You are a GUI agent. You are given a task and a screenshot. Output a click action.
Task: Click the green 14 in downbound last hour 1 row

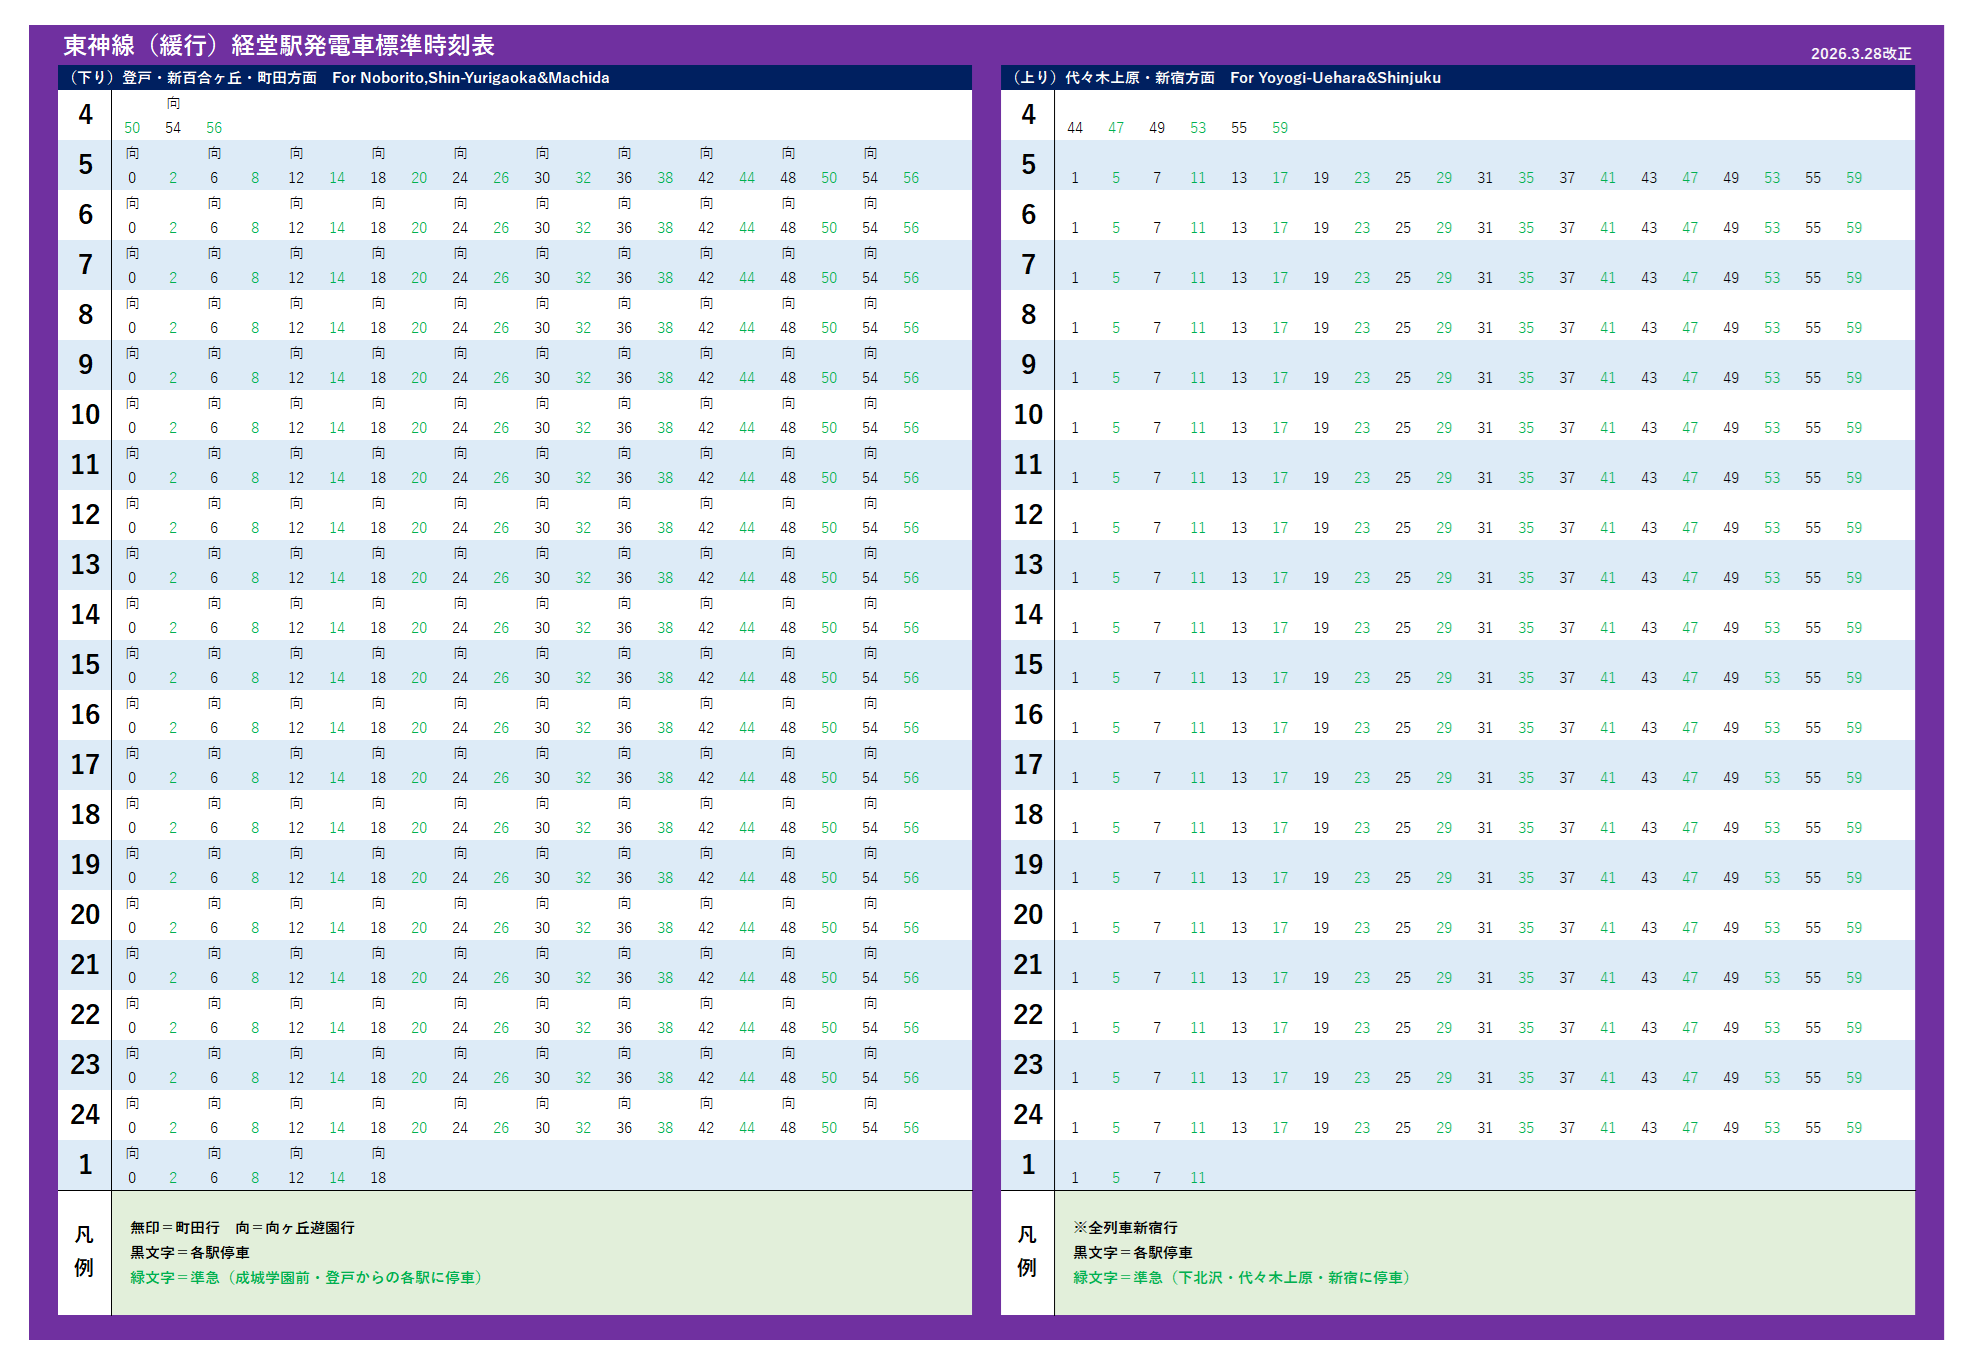click(337, 1178)
